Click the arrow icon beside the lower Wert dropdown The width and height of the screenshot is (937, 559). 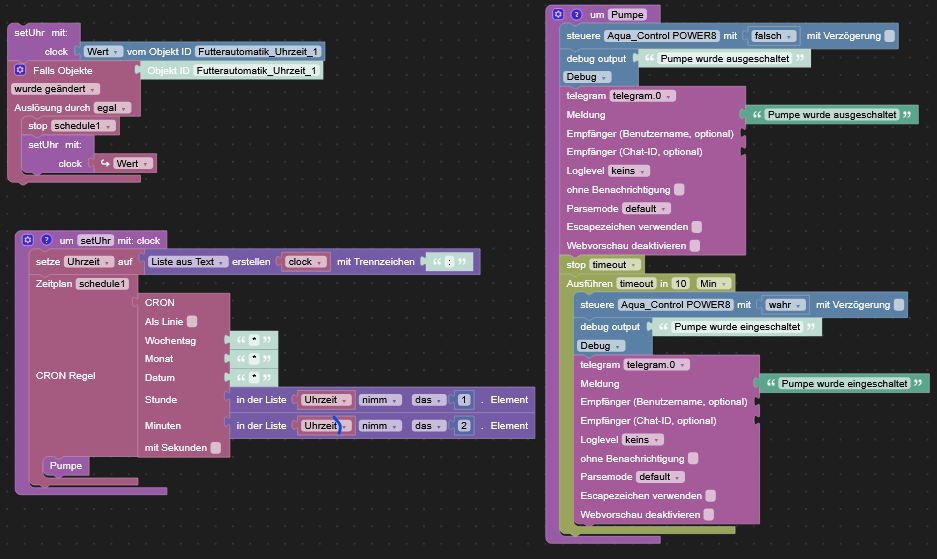pyautogui.click(x=104, y=163)
